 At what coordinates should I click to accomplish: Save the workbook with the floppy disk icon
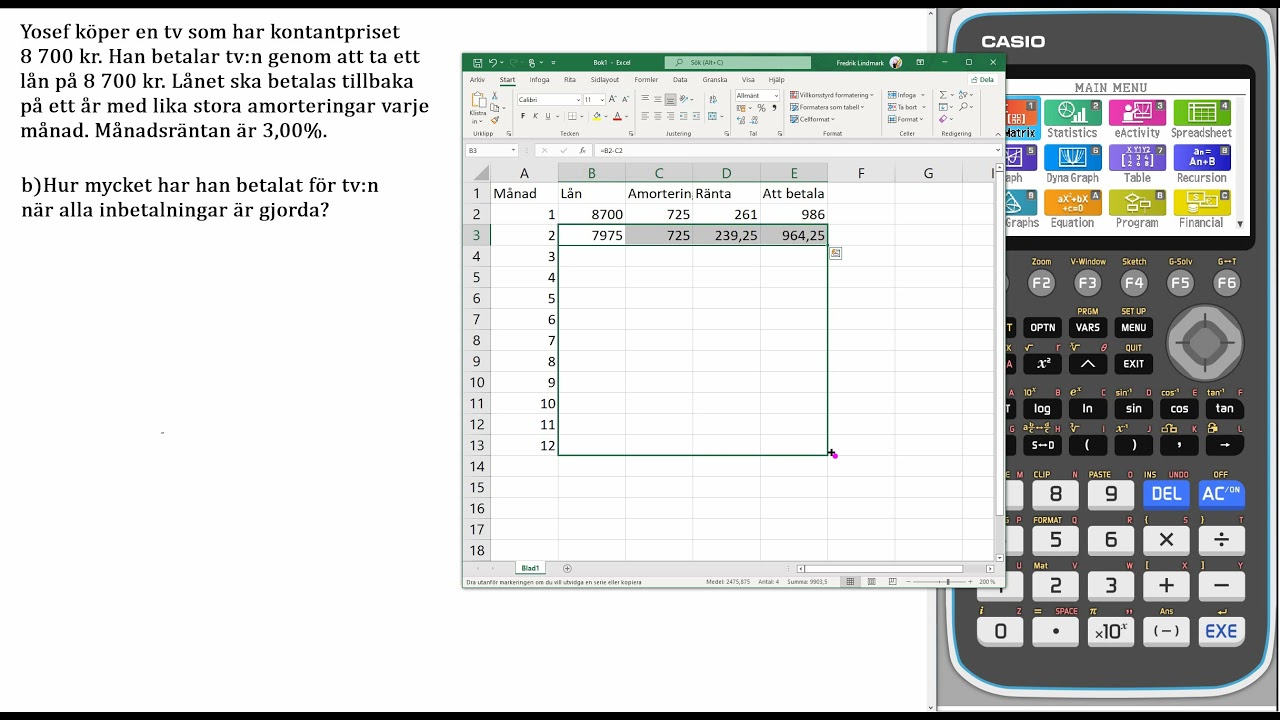pos(478,62)
